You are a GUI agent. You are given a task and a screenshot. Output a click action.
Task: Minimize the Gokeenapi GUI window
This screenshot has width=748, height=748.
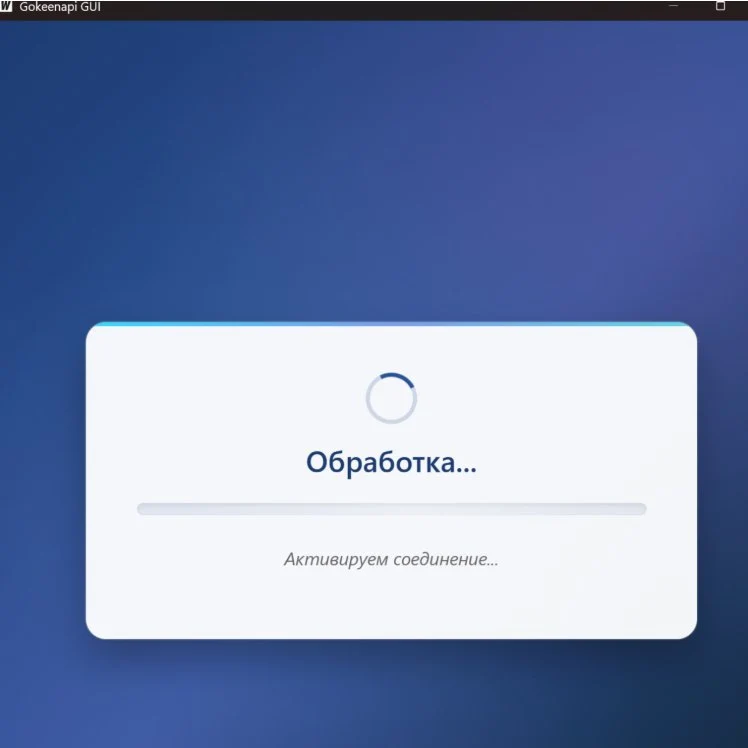point(672,6)
